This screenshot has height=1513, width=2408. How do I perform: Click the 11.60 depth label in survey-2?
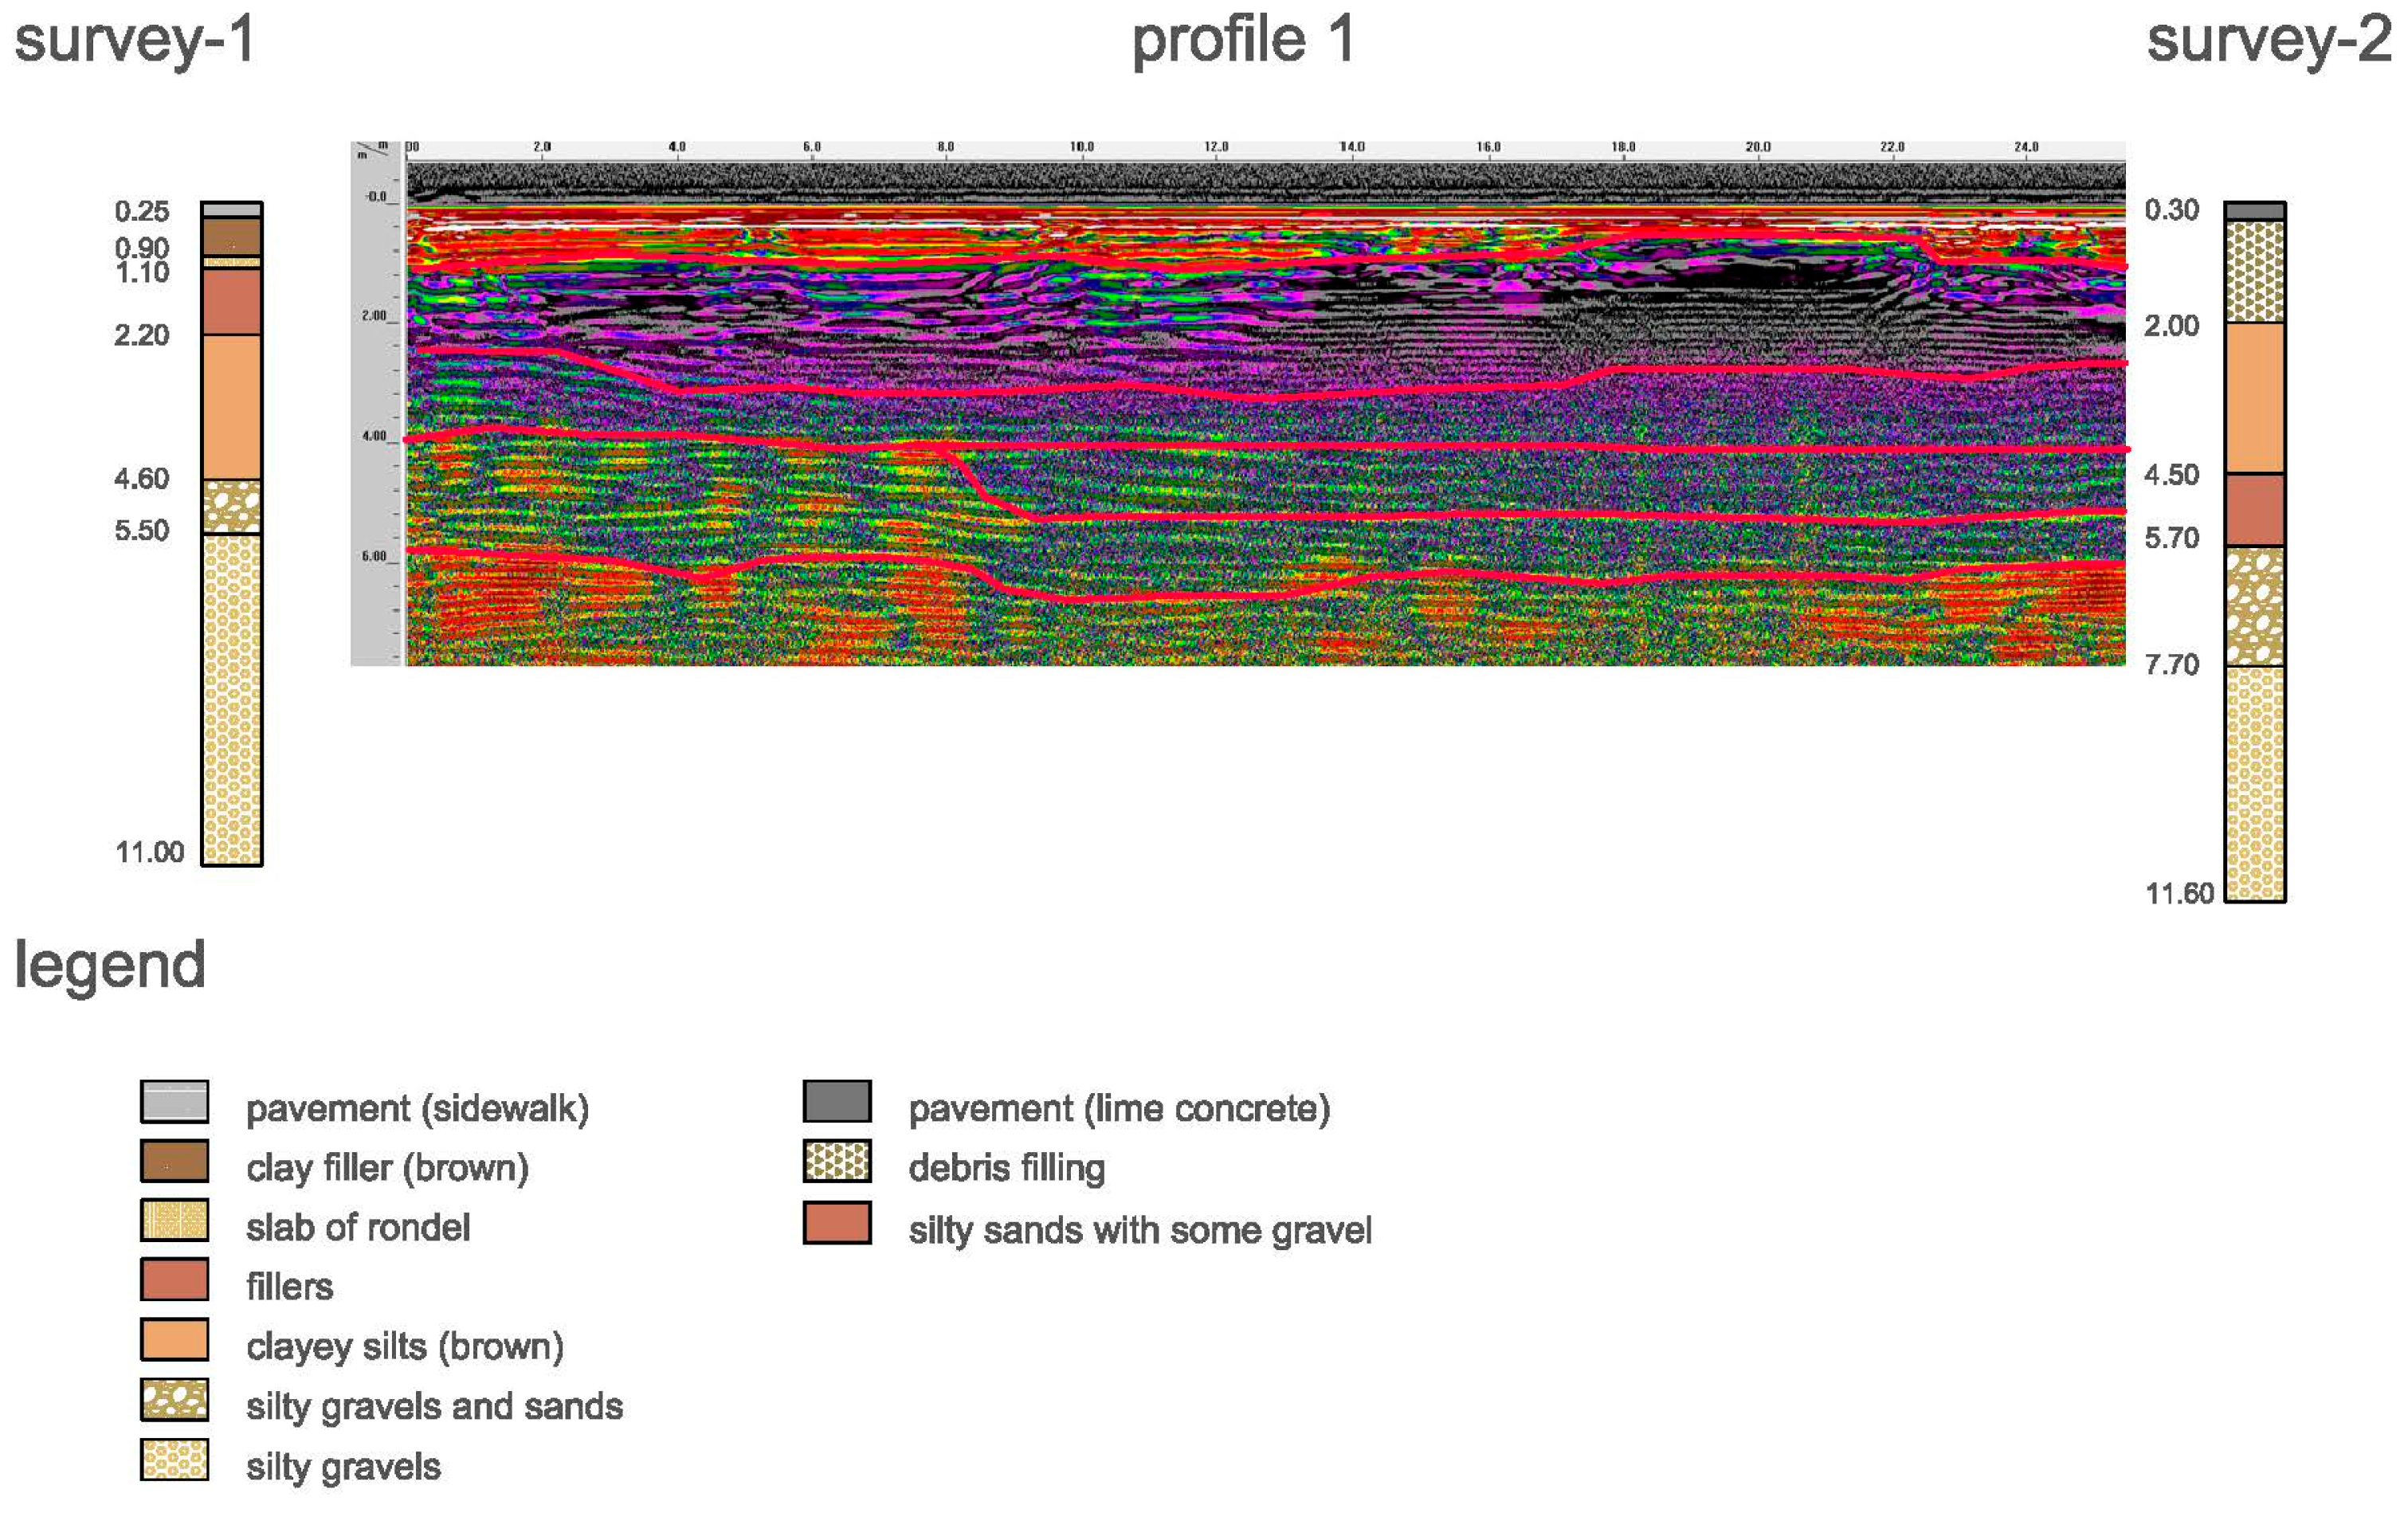pos(2179,893)
